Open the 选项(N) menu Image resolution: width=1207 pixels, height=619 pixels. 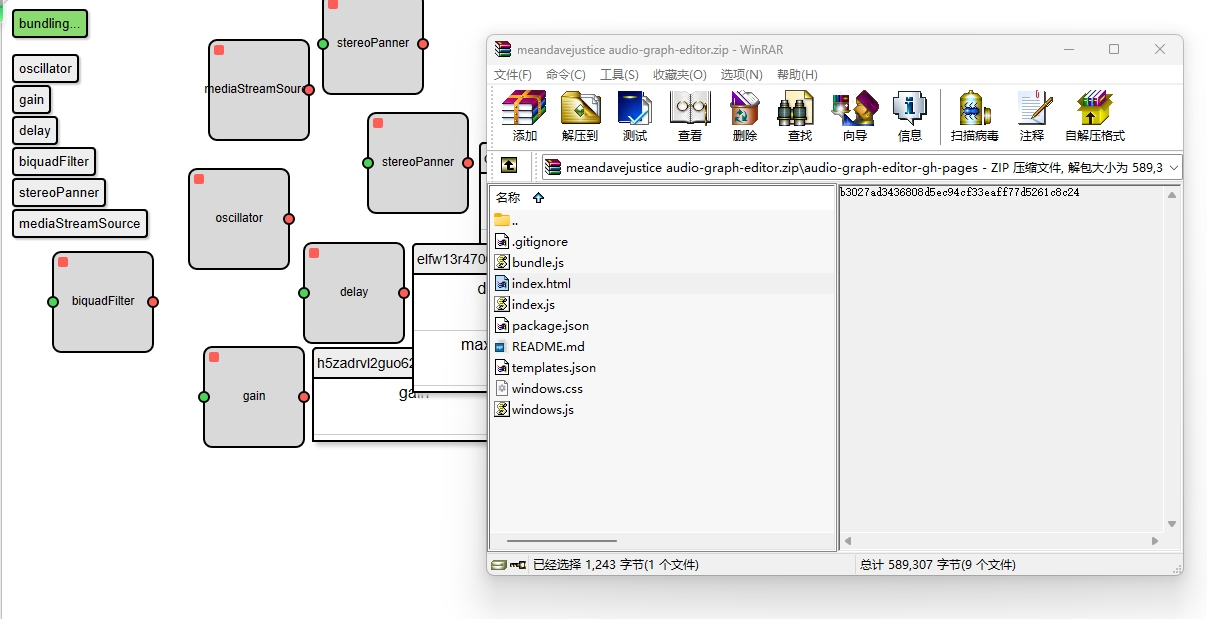point(741,75)
